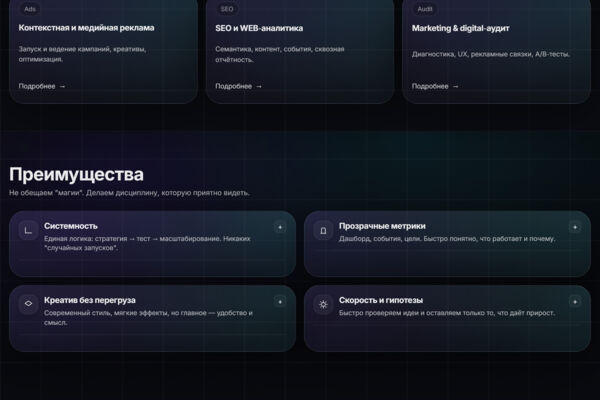The width and height of the screenshot is (600, 400).
Task: Click the Системность card title
Action: 71,226
